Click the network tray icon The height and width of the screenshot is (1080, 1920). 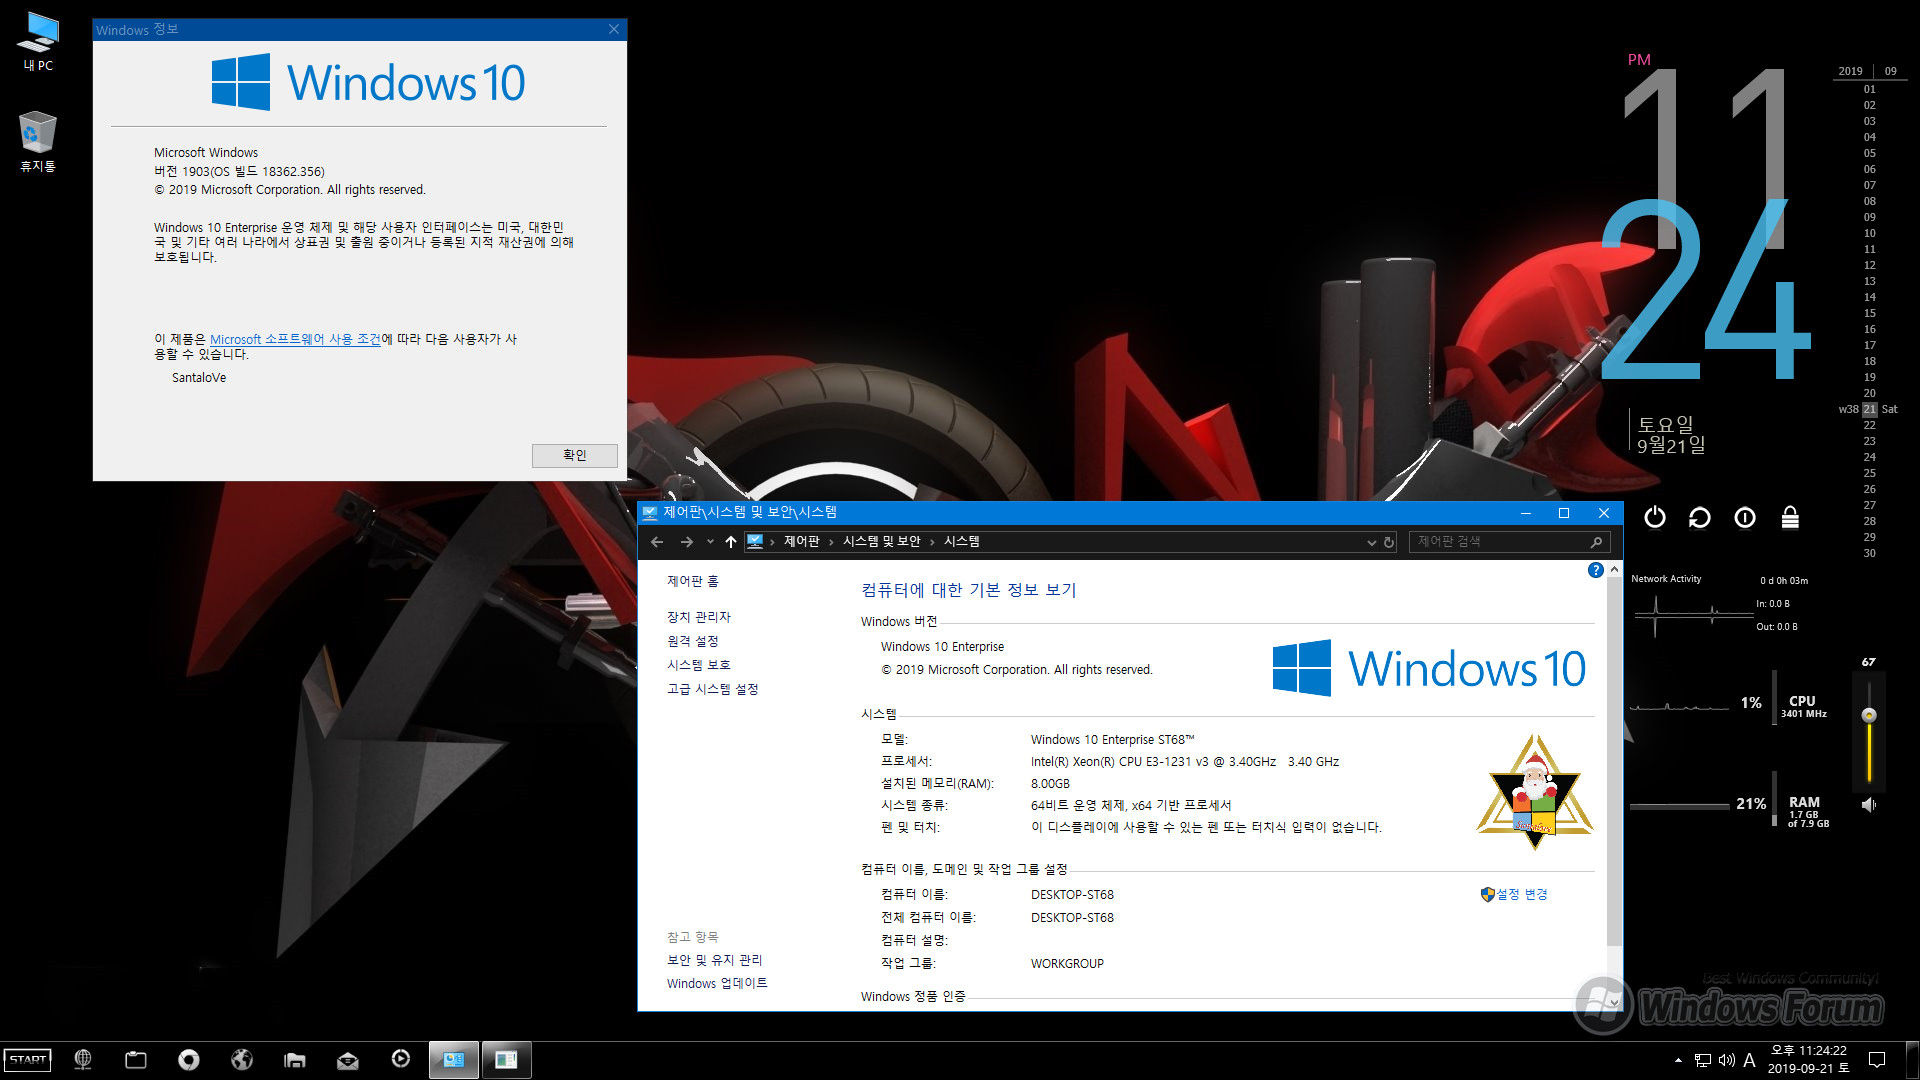(1703, 1060)
